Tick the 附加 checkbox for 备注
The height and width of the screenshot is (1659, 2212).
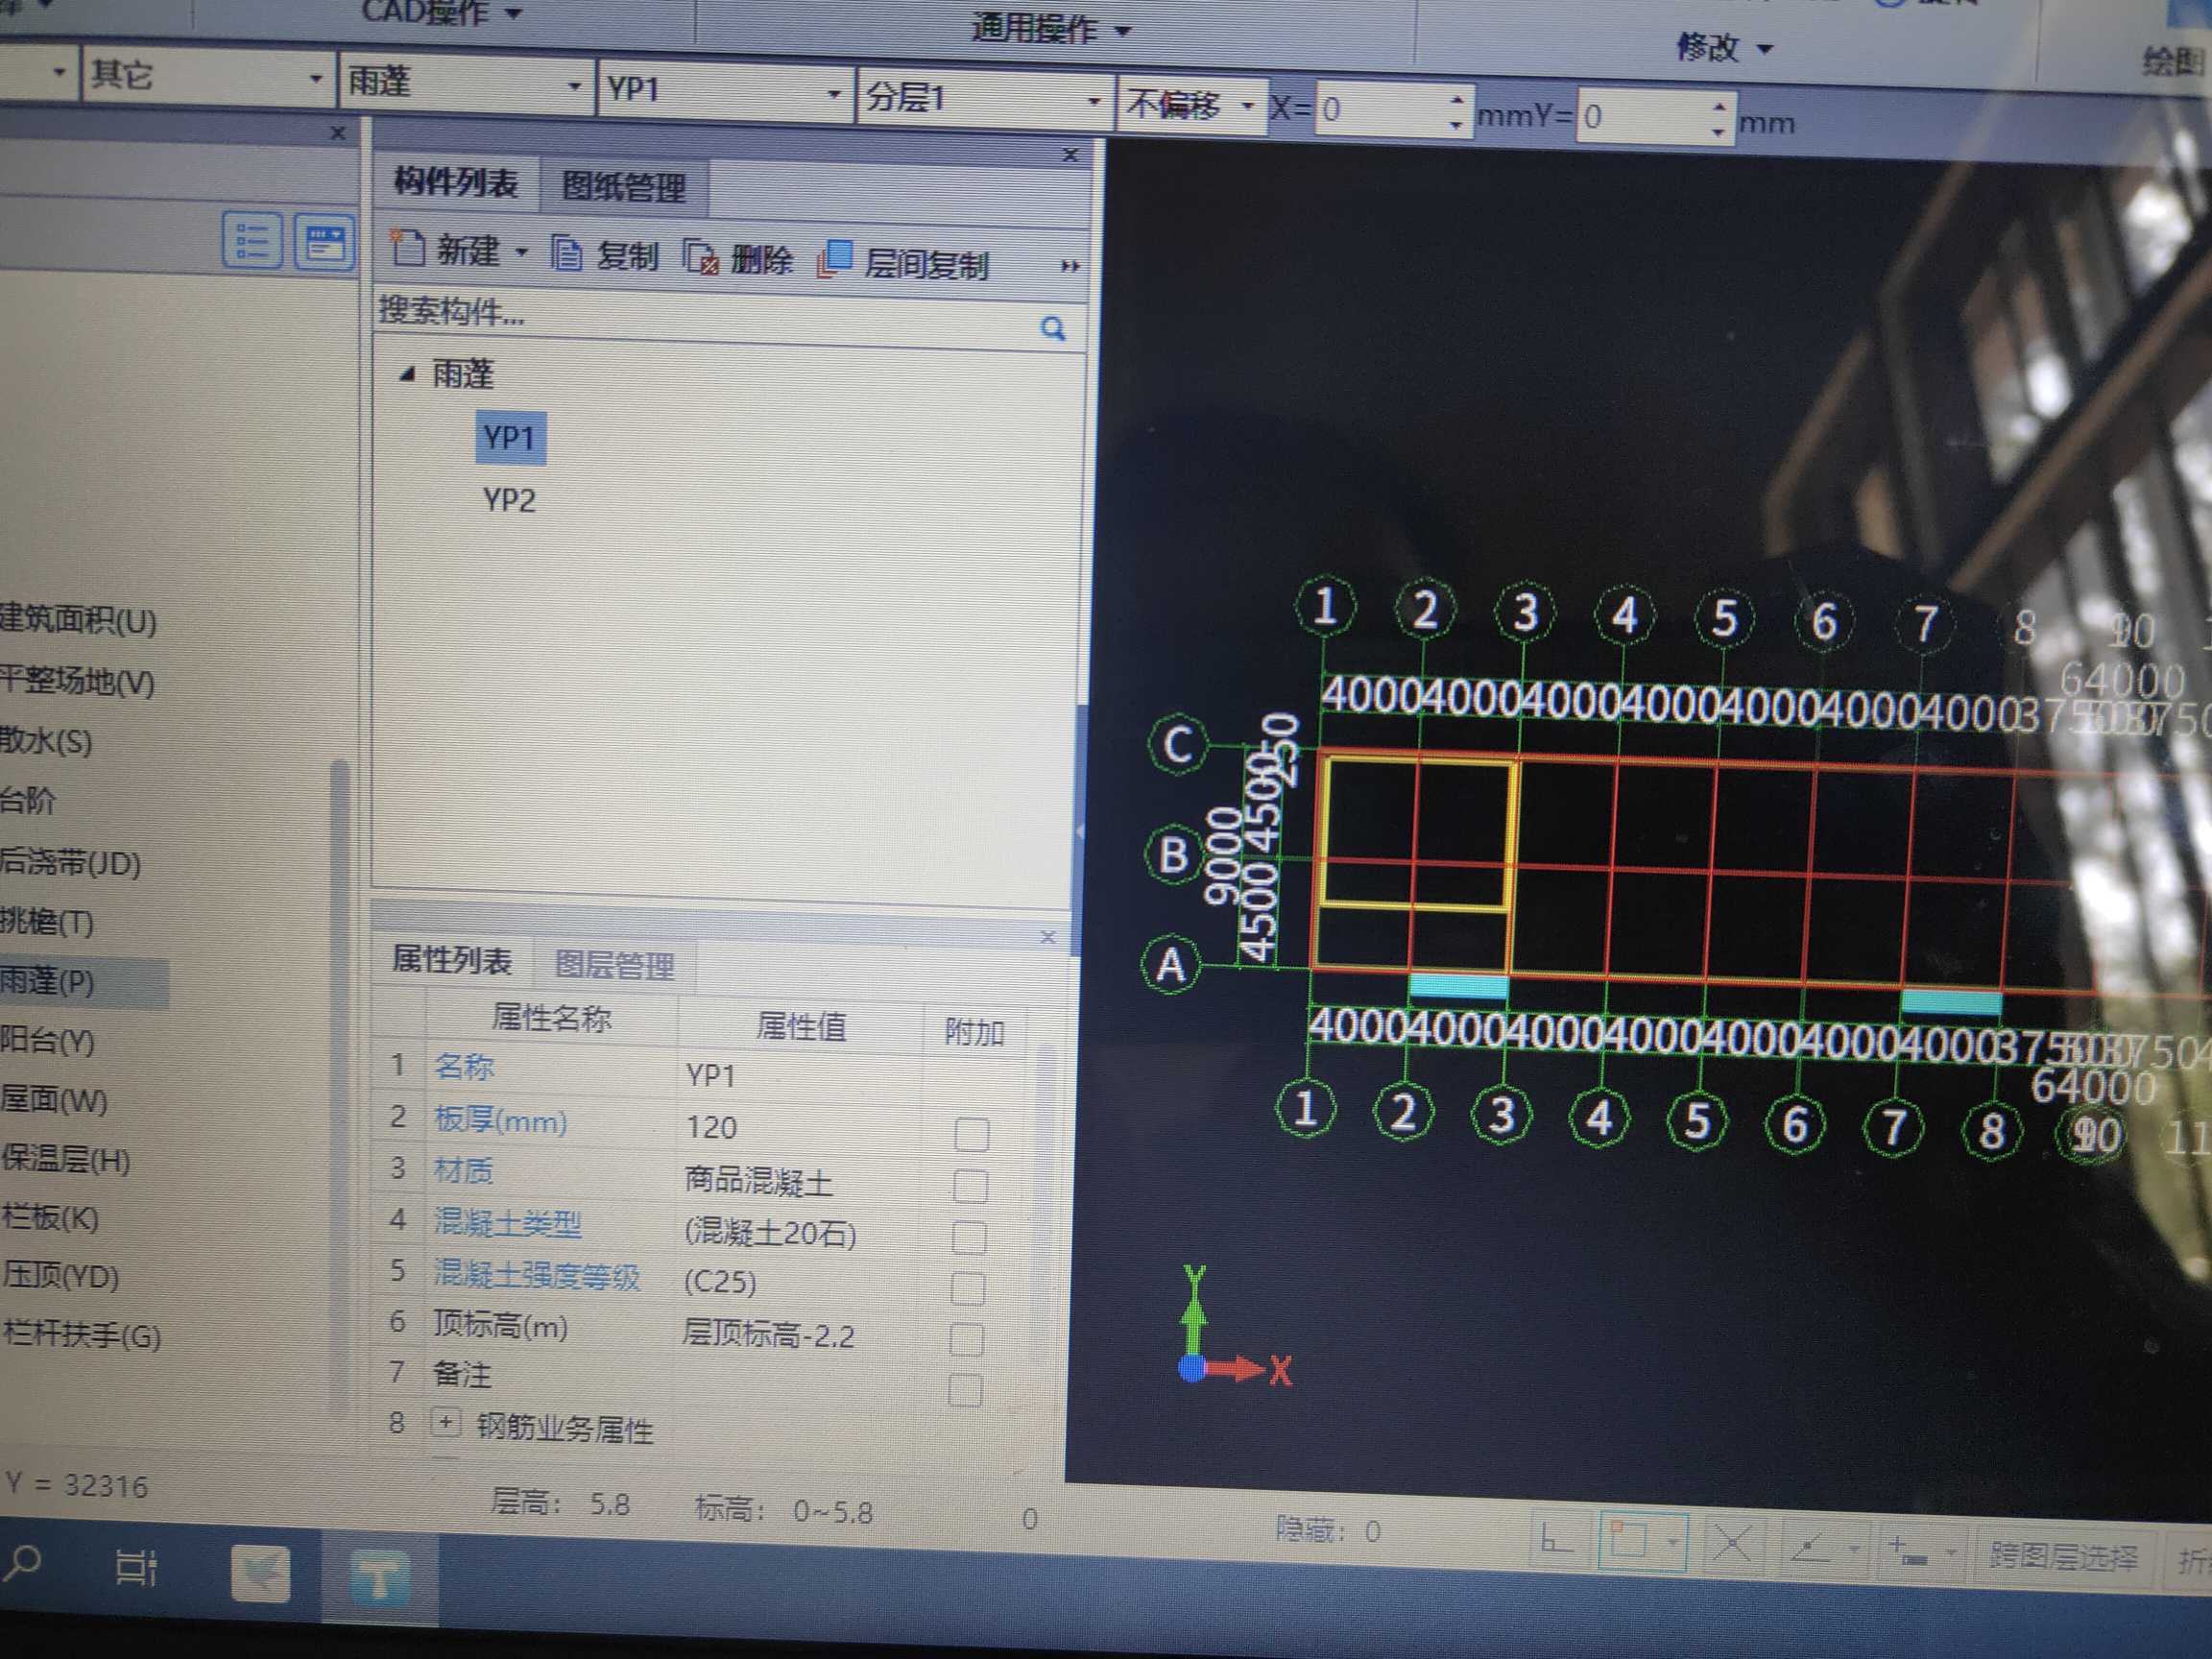click(x=965, y=1390)
